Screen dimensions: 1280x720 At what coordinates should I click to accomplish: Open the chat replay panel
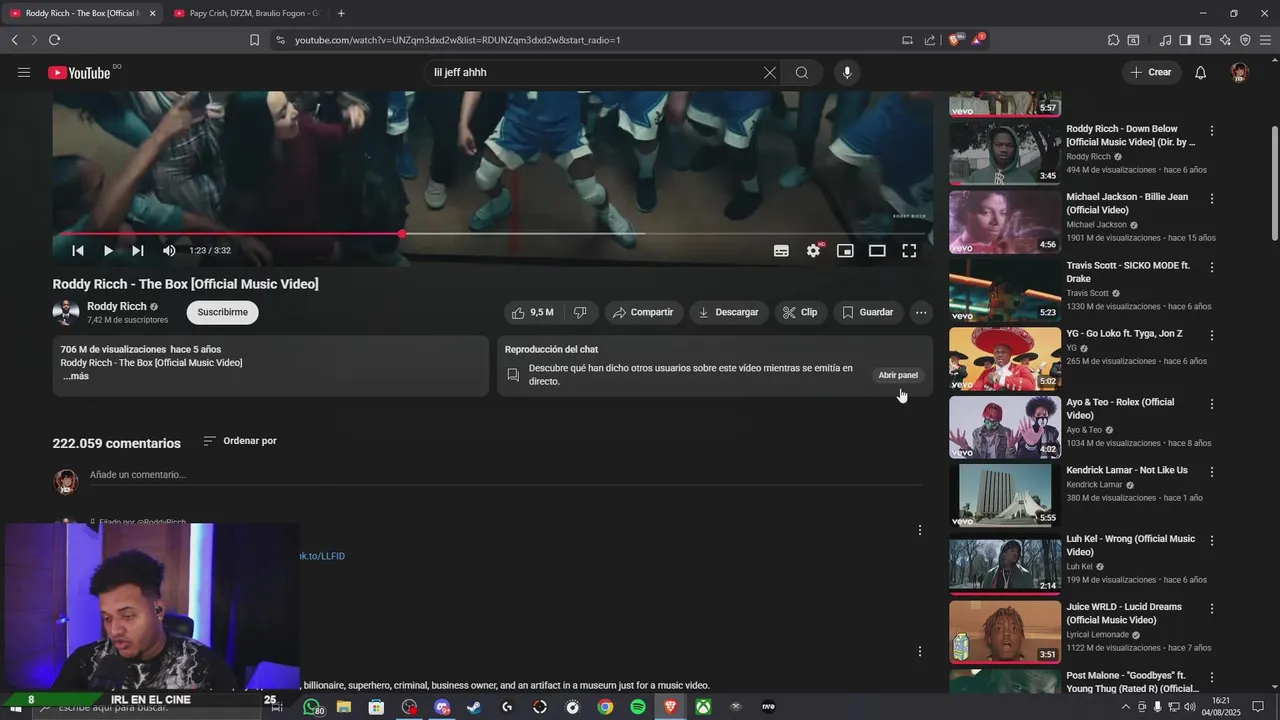898,375
